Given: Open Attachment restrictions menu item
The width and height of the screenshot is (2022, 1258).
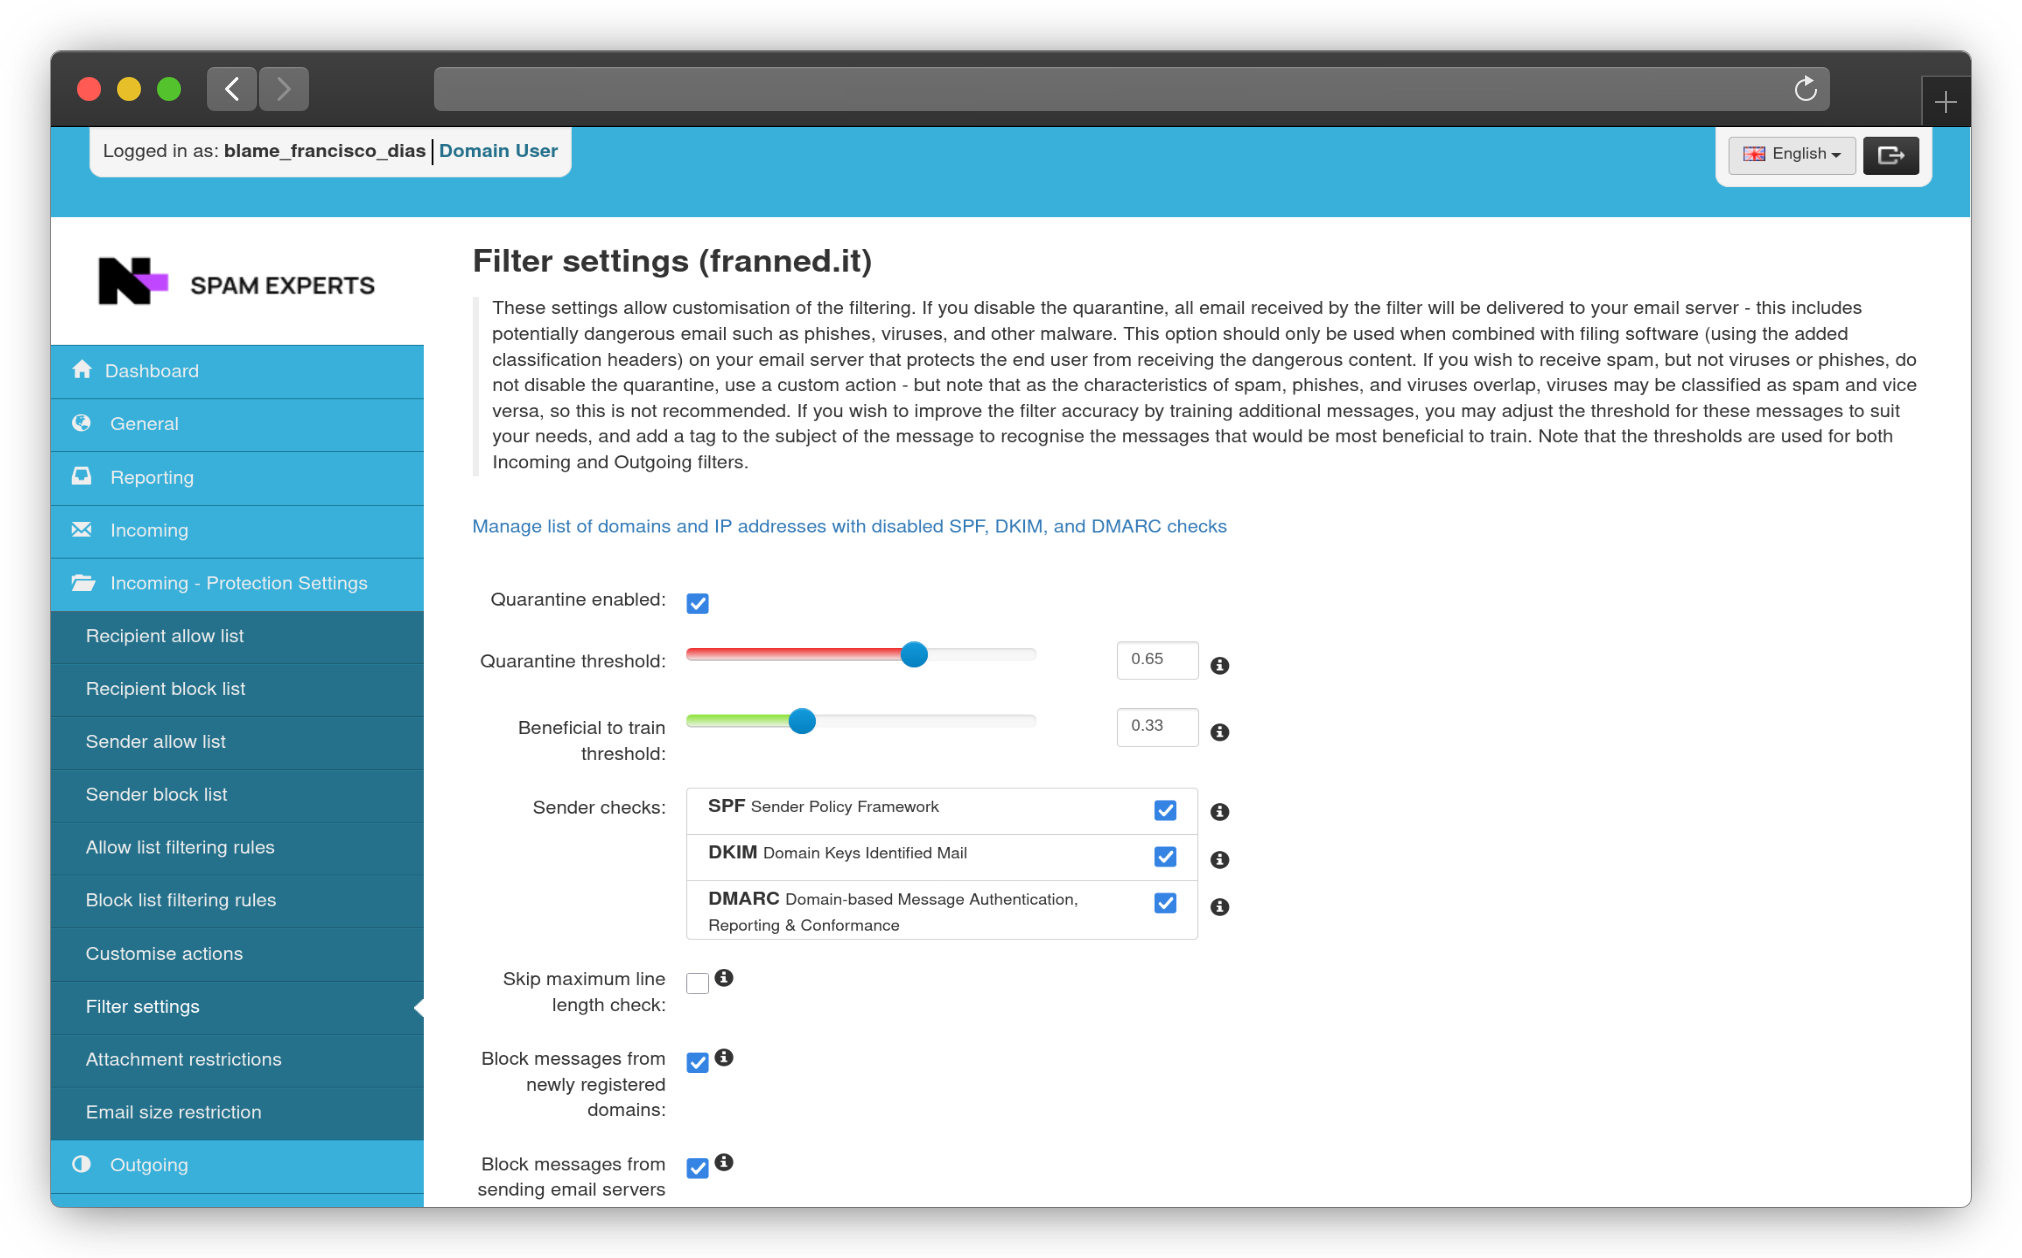Looking at the screenshot, I should pyautogui.click(x=183, y=1059).
